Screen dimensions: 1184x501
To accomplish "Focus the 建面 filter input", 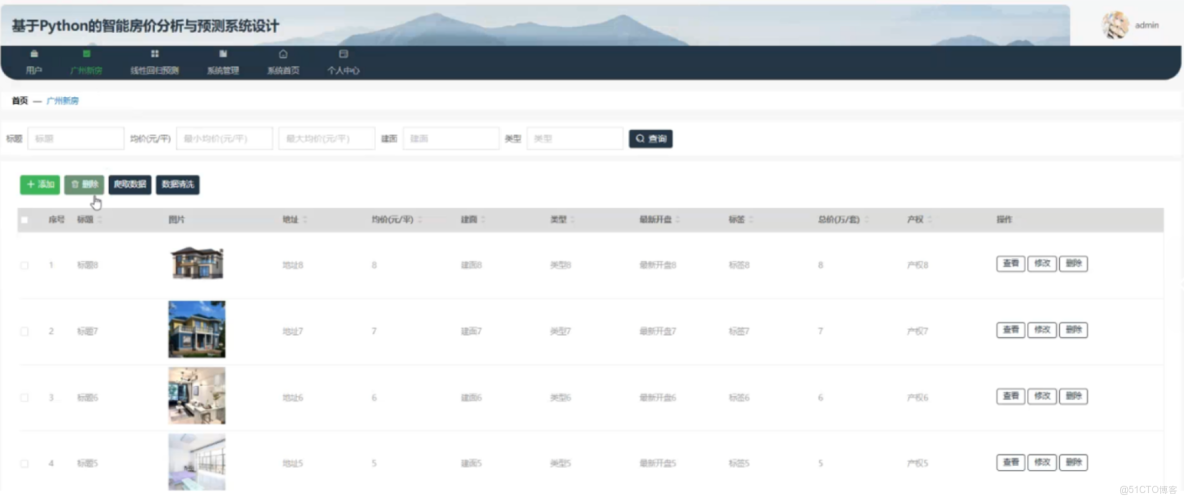I will point(451,138).
